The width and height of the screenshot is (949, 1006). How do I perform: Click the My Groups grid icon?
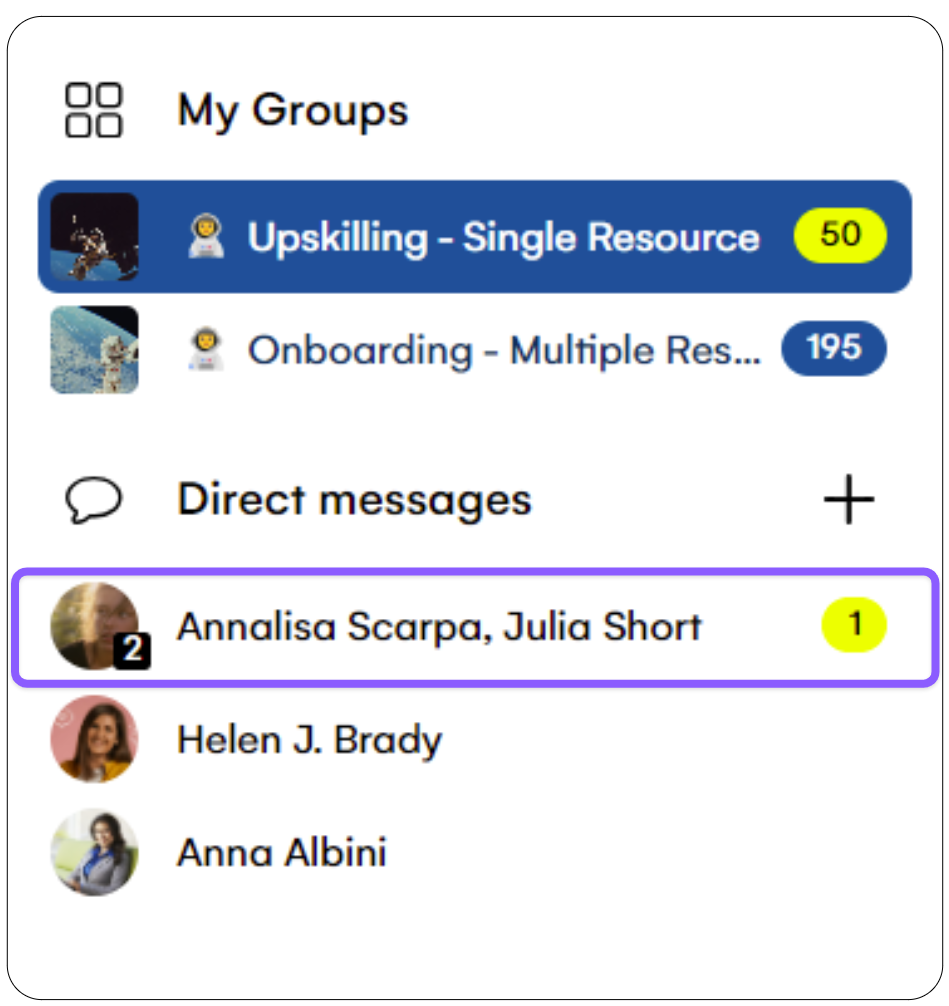click(94, 110)
